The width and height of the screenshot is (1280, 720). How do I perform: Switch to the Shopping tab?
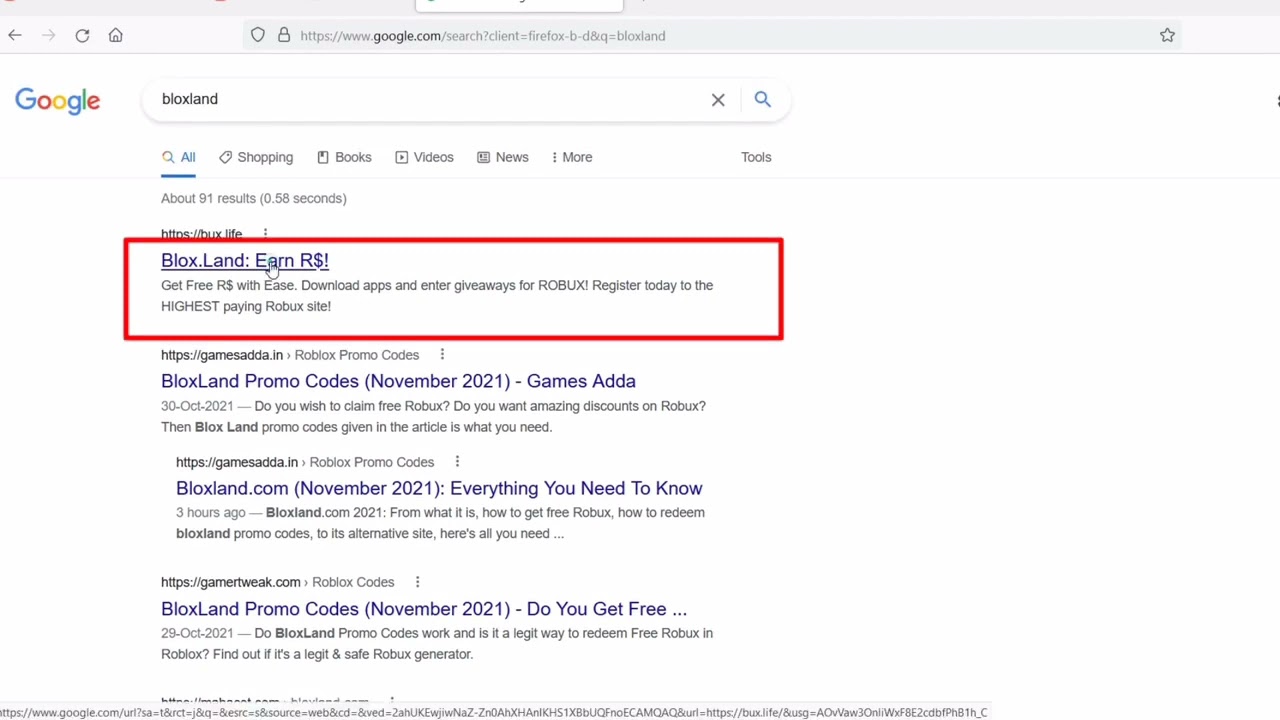coord(256,158)
